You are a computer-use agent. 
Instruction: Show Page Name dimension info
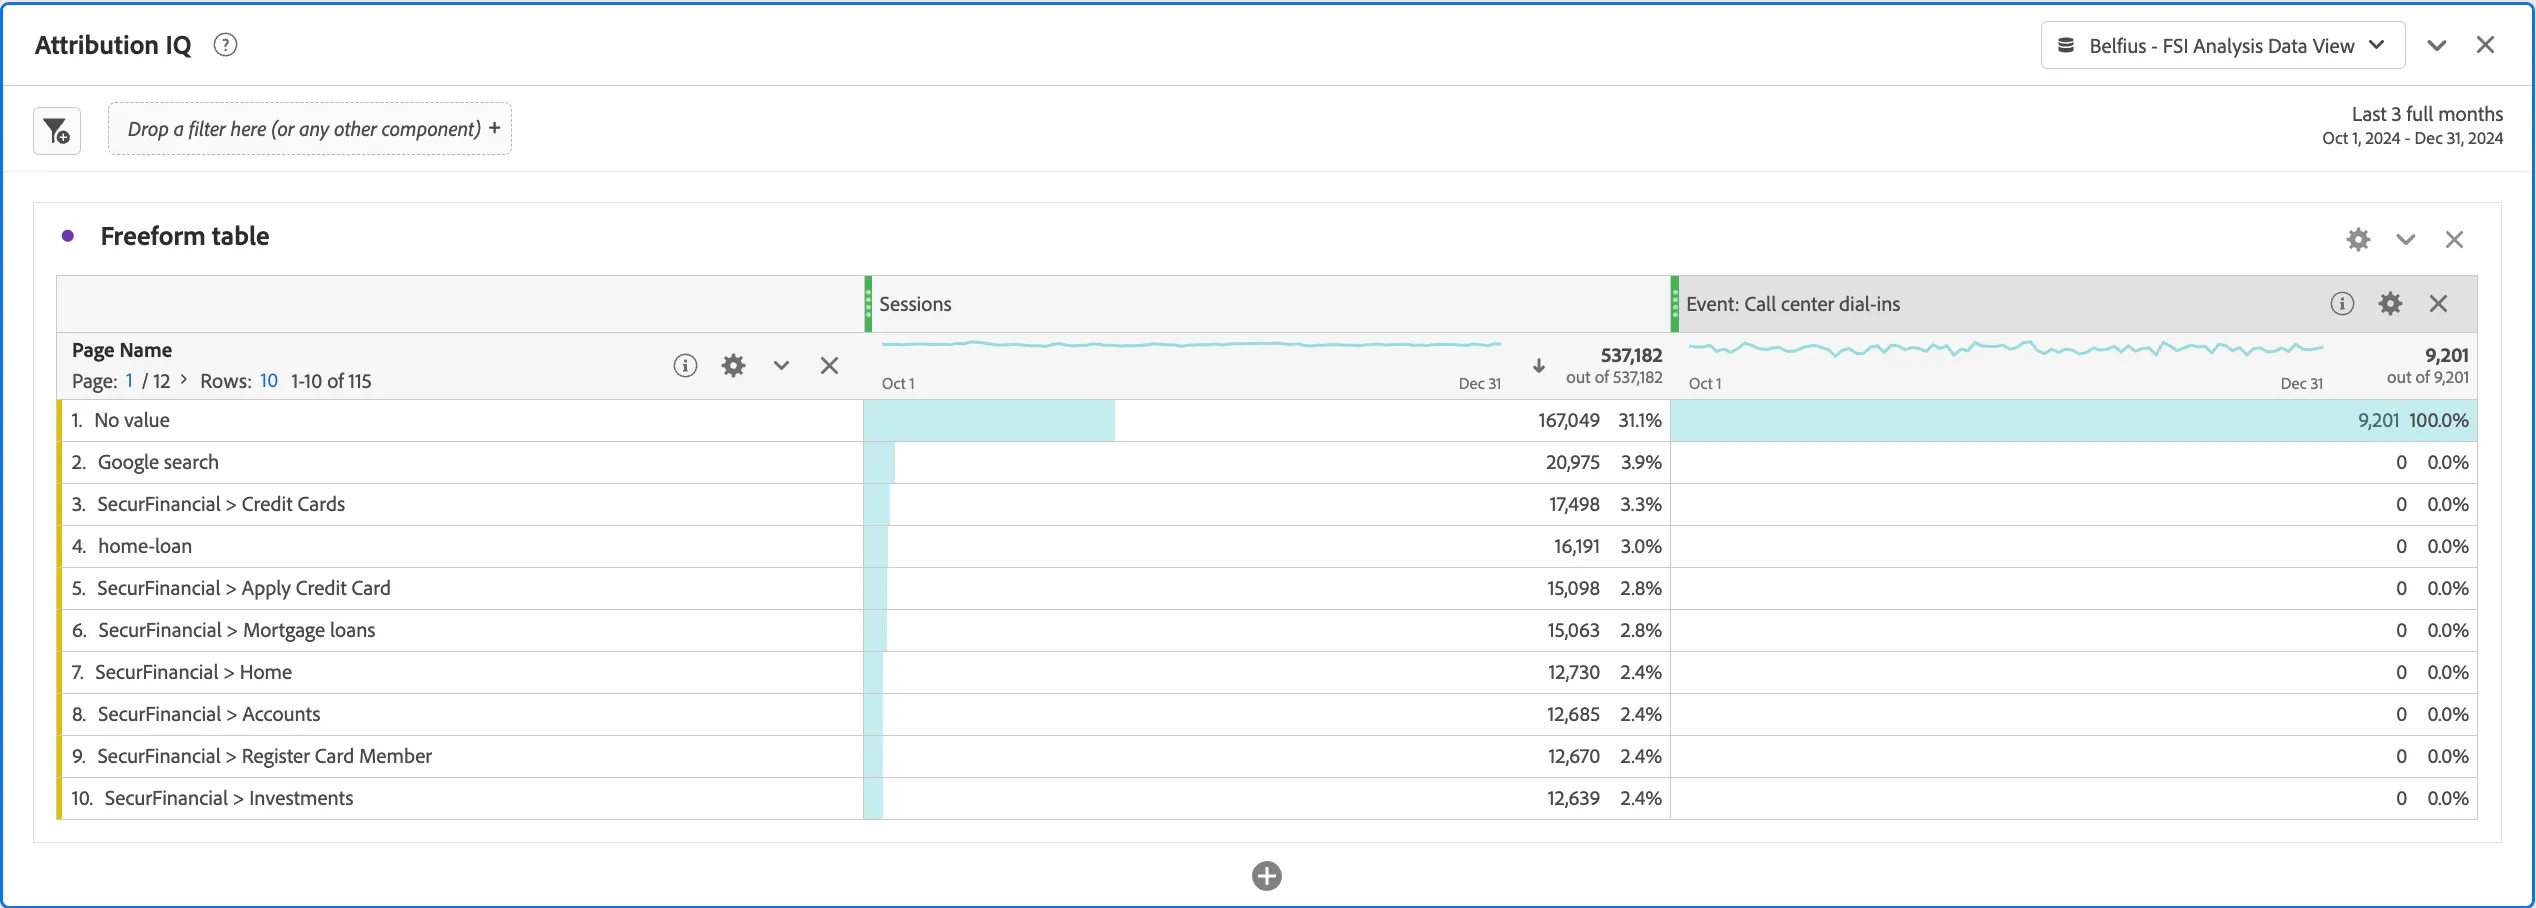pyautogui.click(x=685, y=365)
